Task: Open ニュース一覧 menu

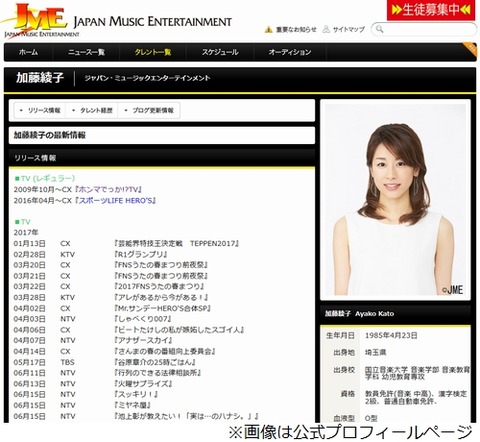Action: (86, 52)
